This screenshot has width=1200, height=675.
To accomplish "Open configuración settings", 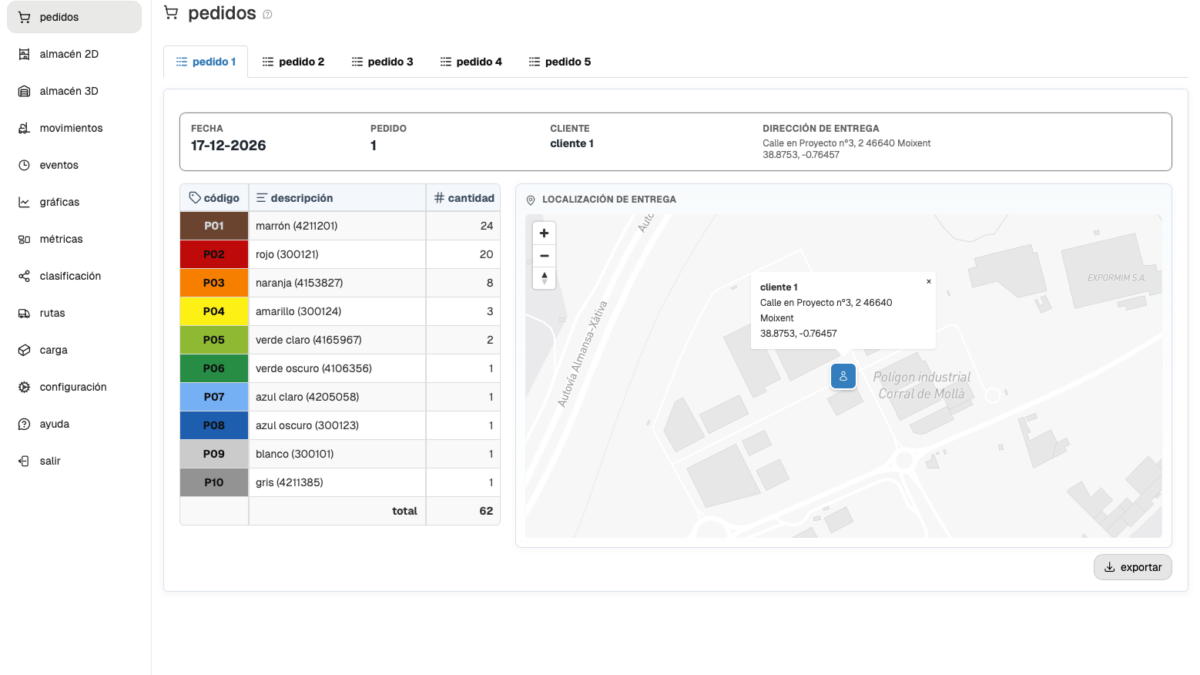I will [x=72, y=387].
